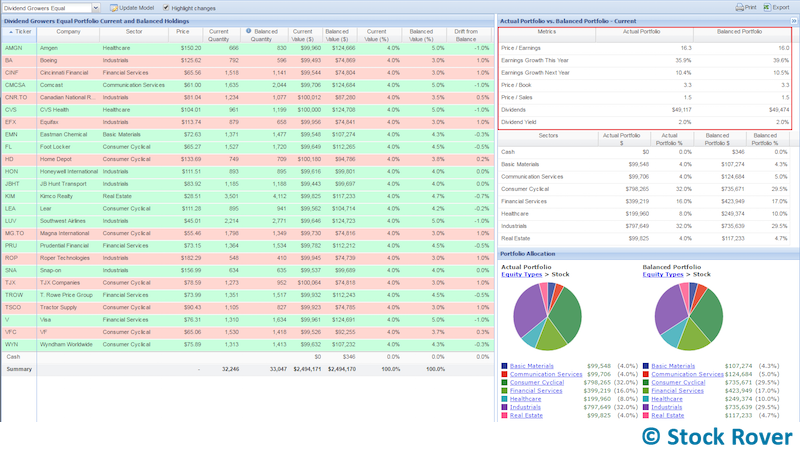Click the Cash row in holdings table
This screenshot has height=453, width=800.
(x=248, y=357)
